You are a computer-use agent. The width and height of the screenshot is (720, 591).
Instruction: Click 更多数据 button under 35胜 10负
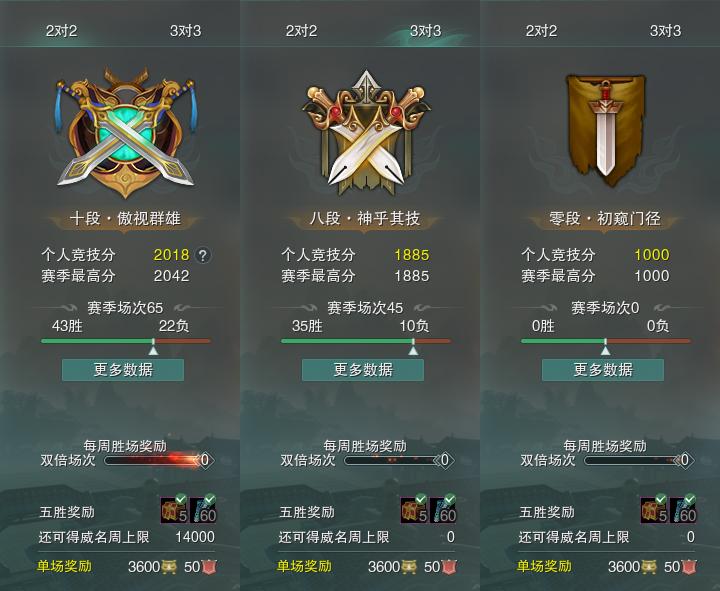(x=363, y=370)
